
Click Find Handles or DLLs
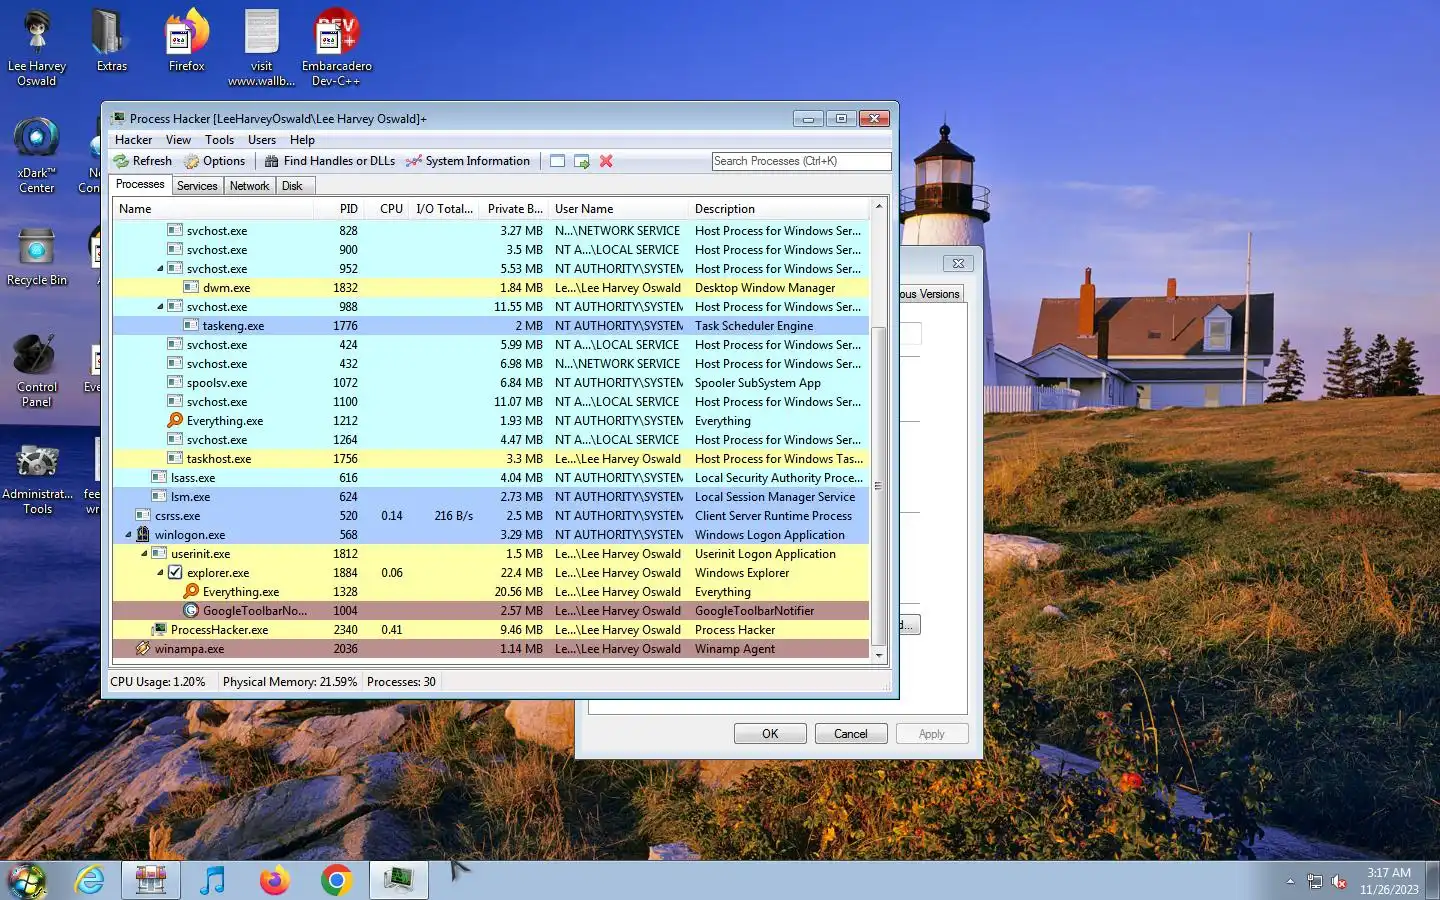pyautogui.click(x=329, y=161)
